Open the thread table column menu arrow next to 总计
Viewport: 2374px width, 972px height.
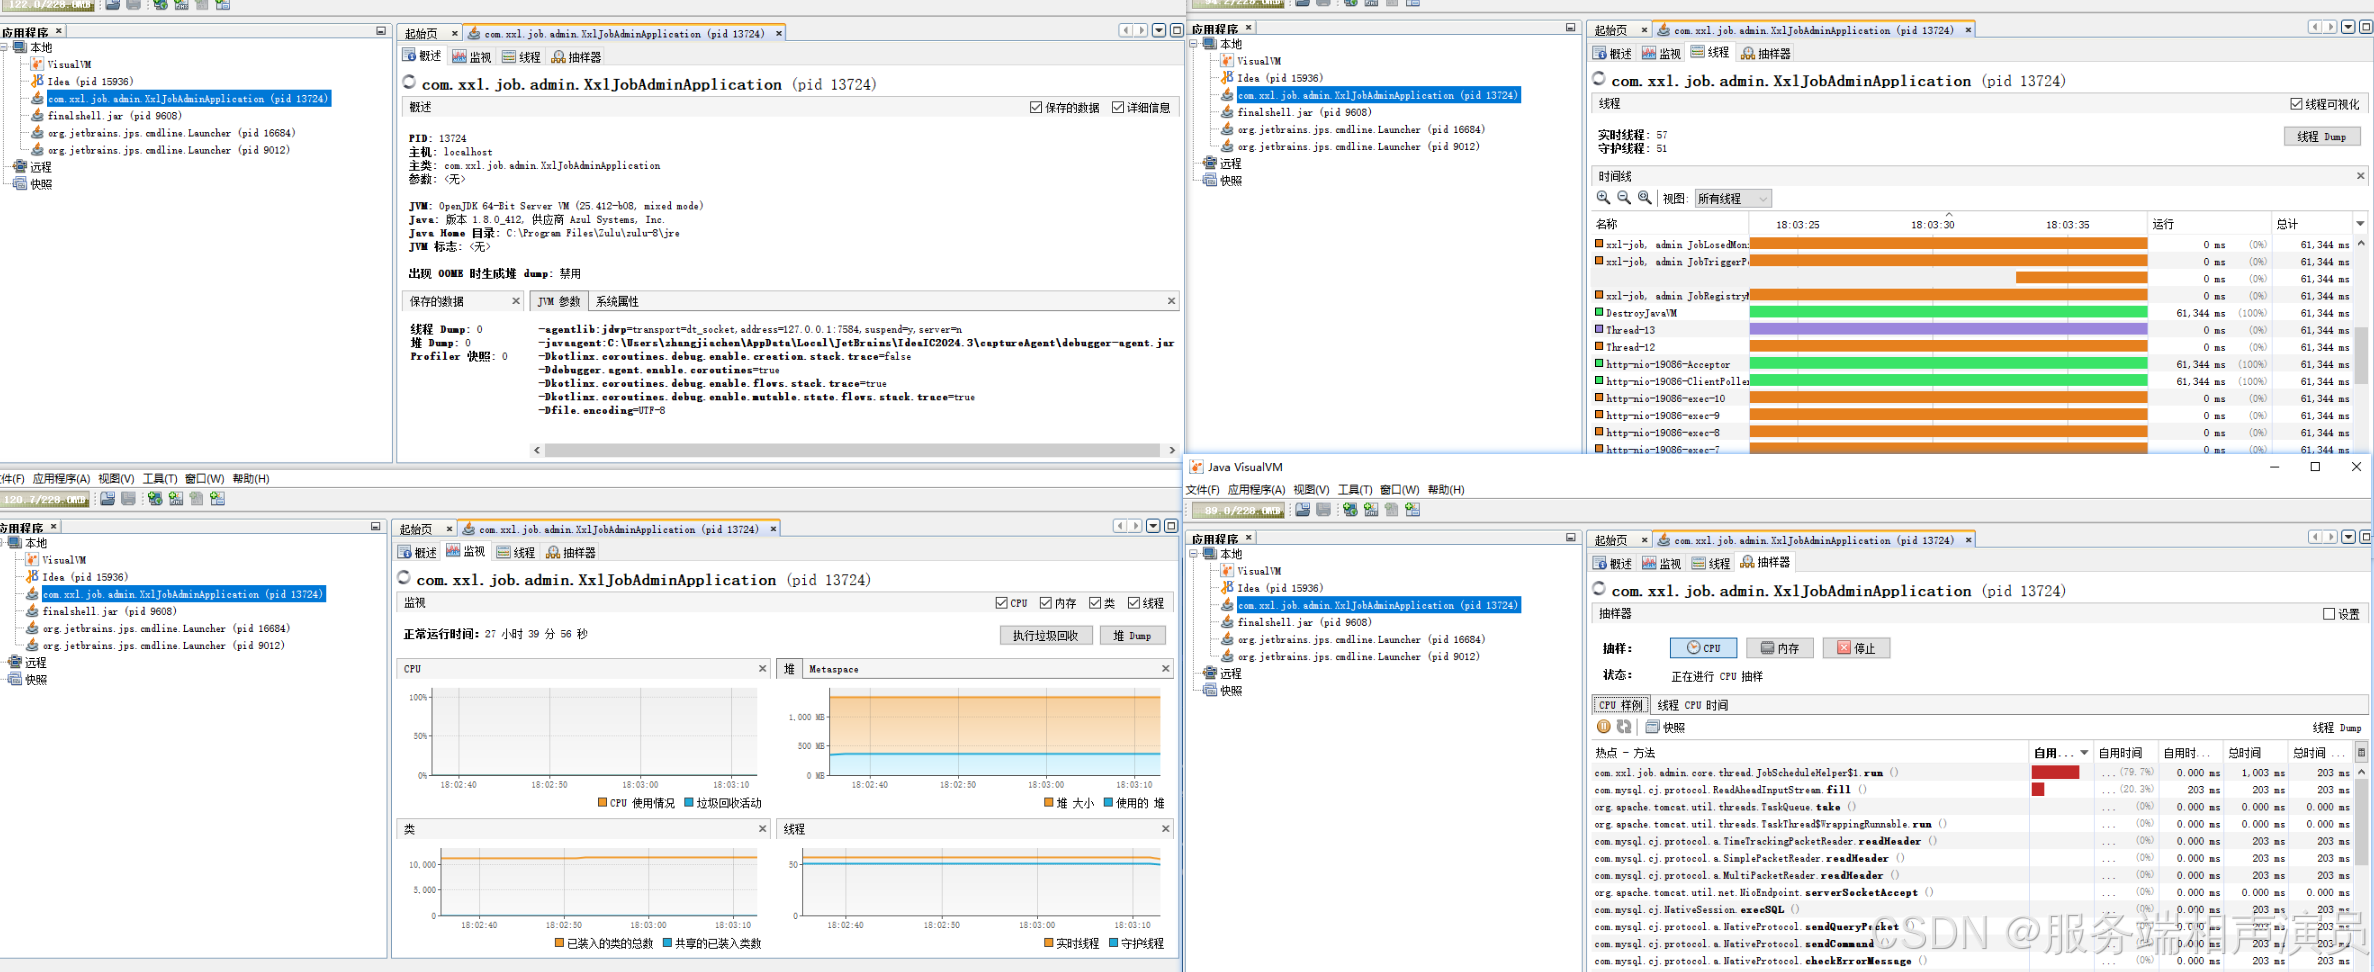pos(2361,223)
